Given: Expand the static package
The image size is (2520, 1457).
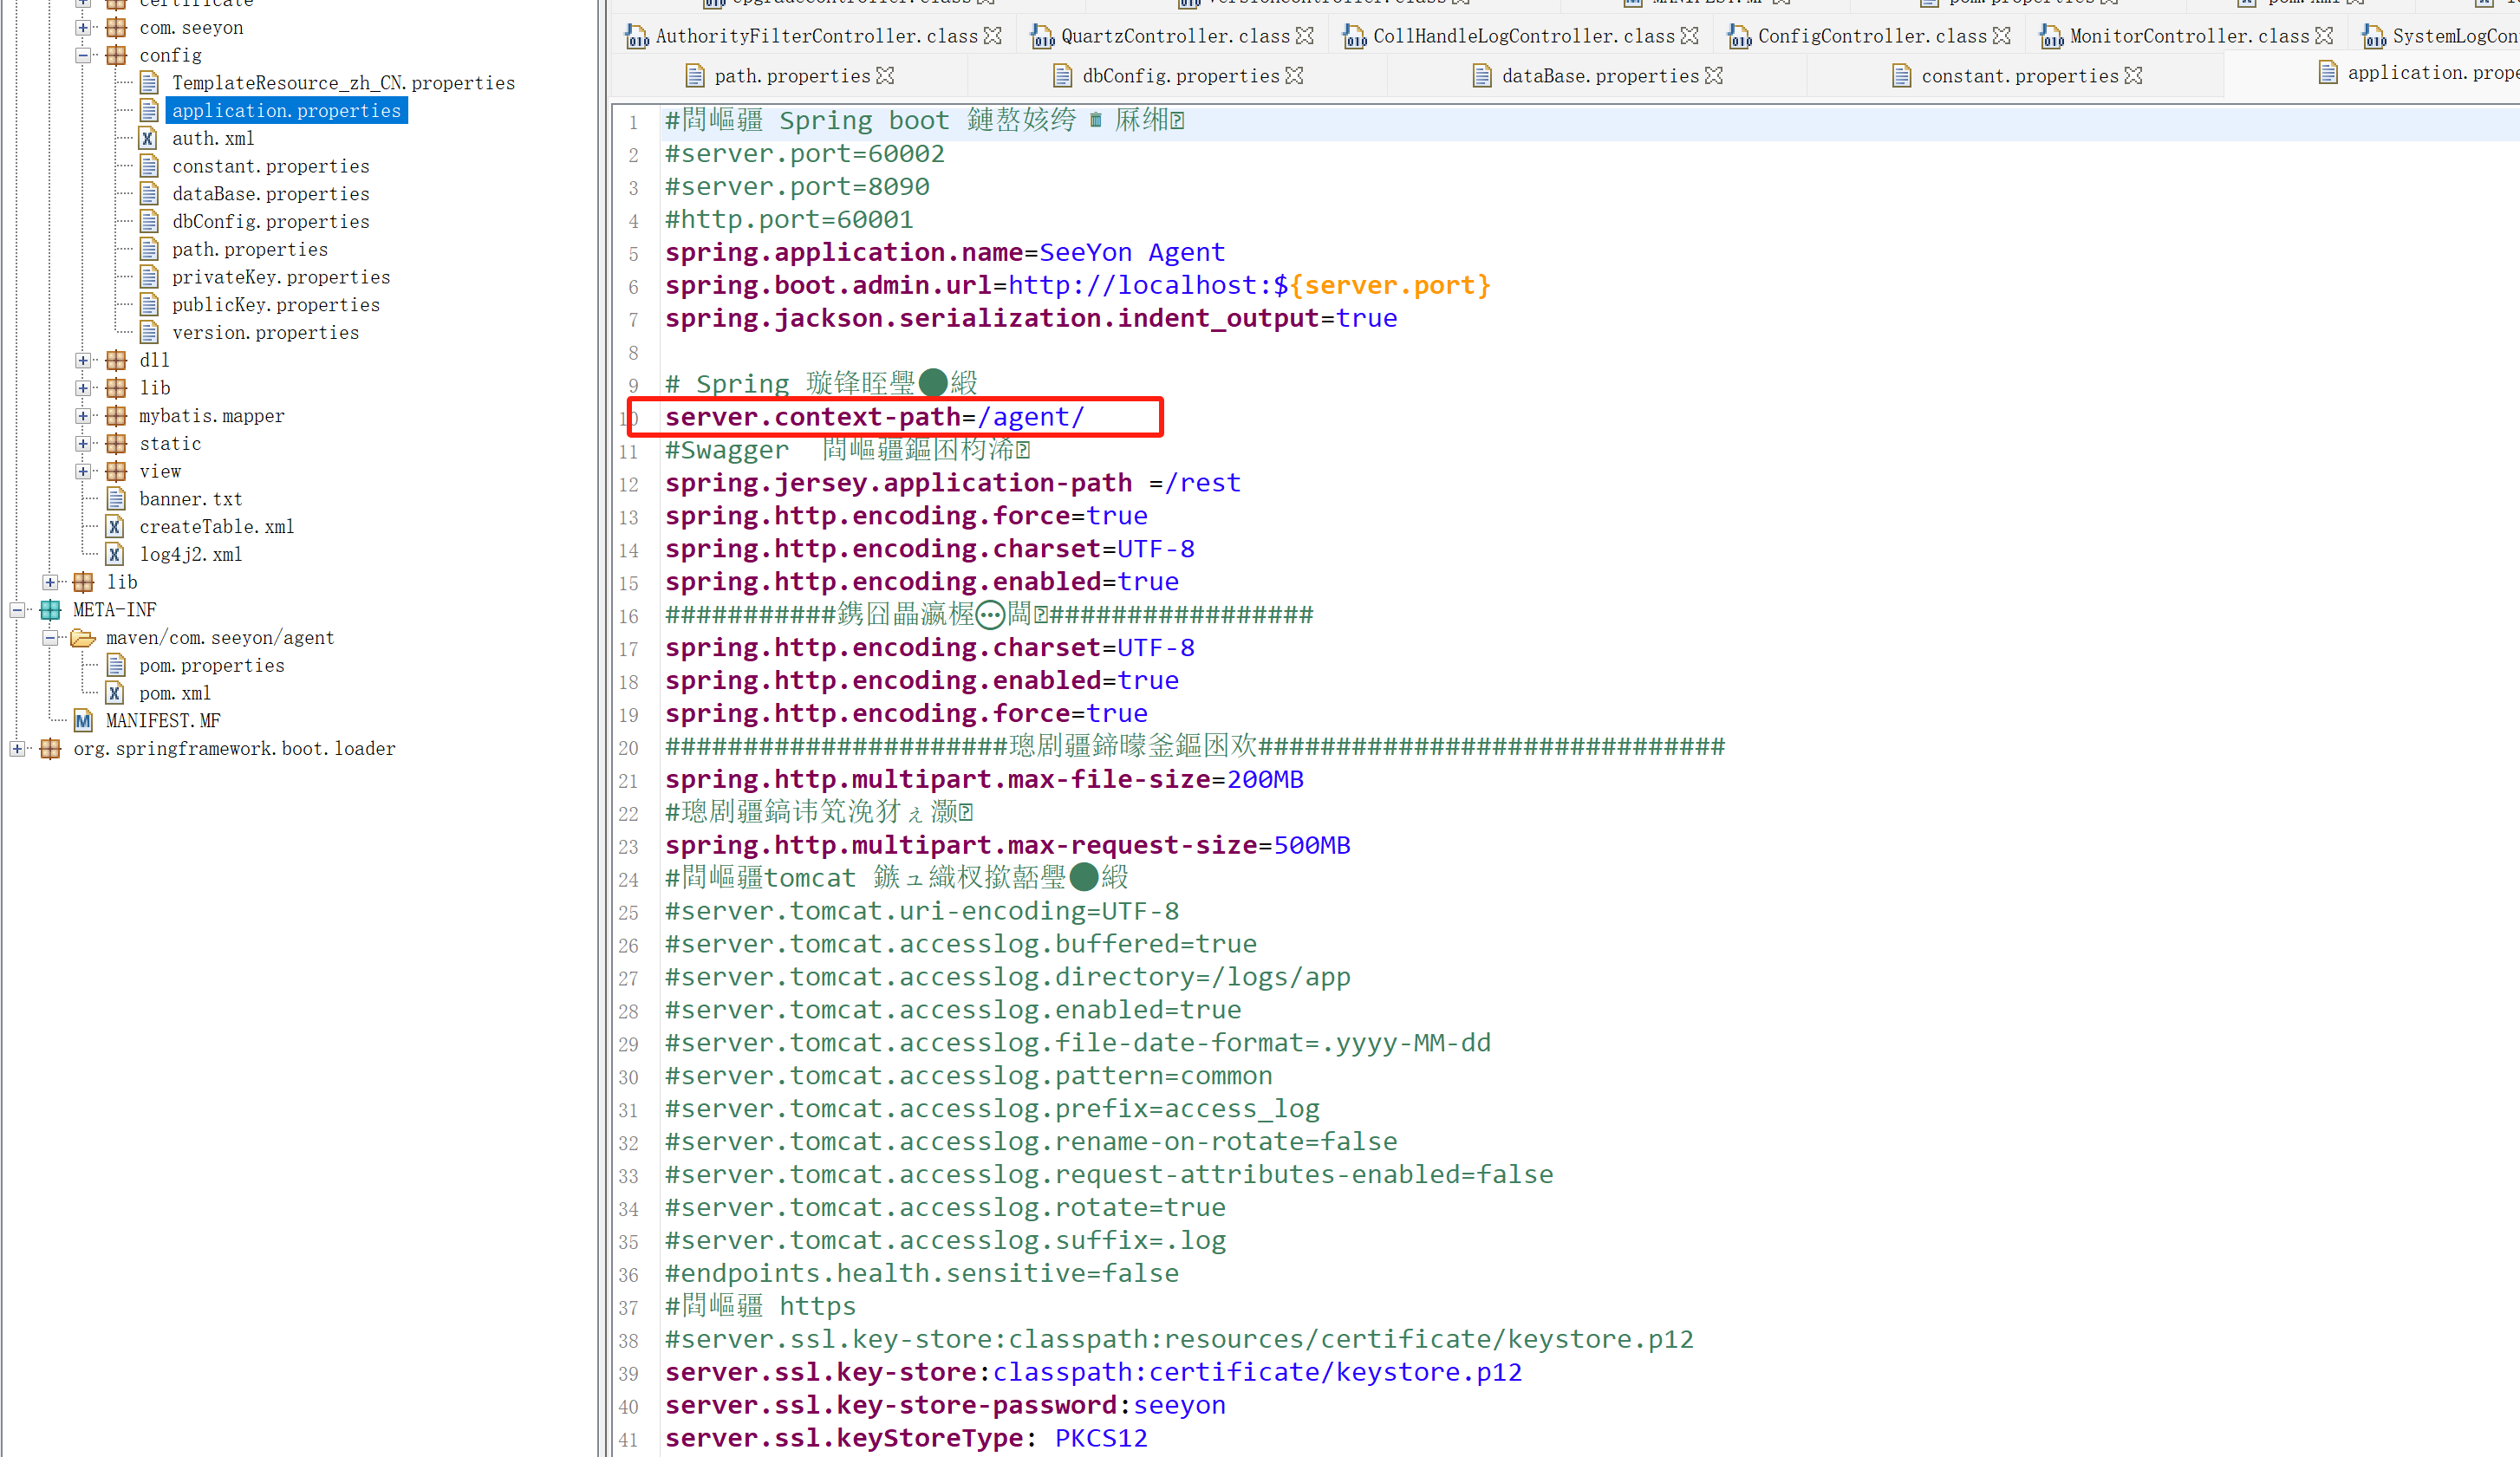Looking at the screenshot, I should pos(83,444).
